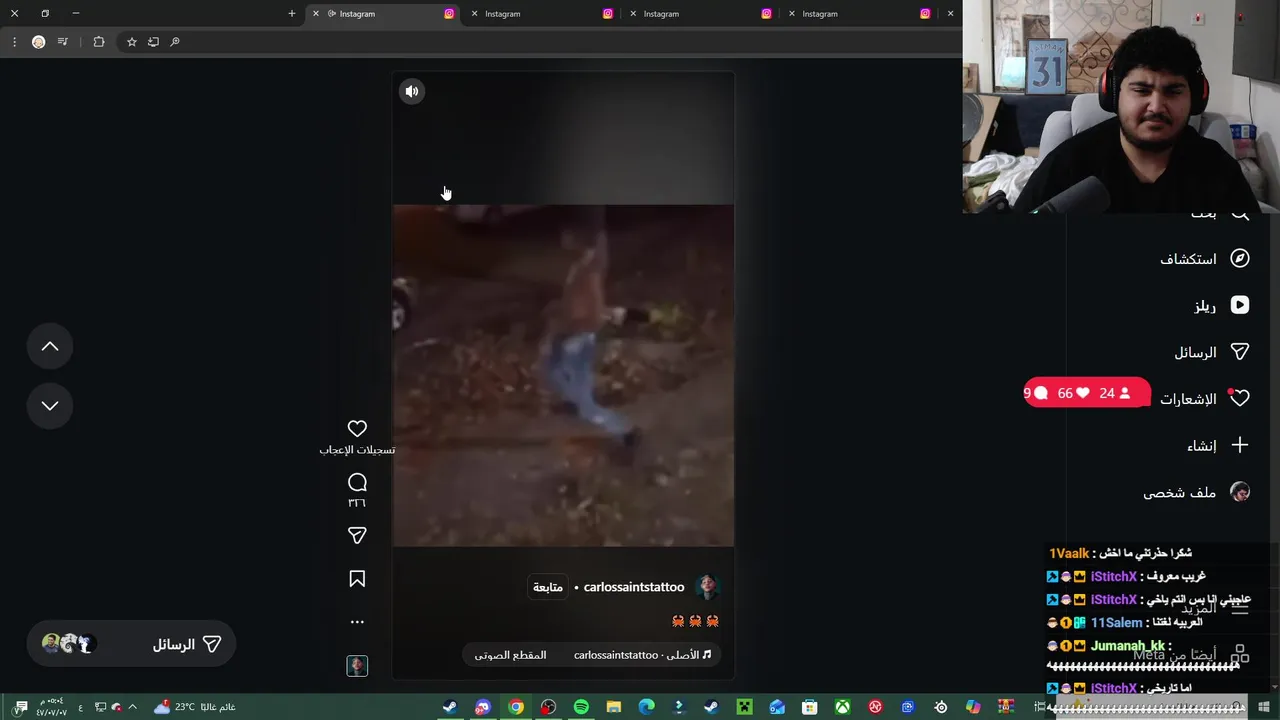The width and height of the screenshot is (1280, 720).
Task: Like the reel with the heart icon
Action: pos(357,428)
